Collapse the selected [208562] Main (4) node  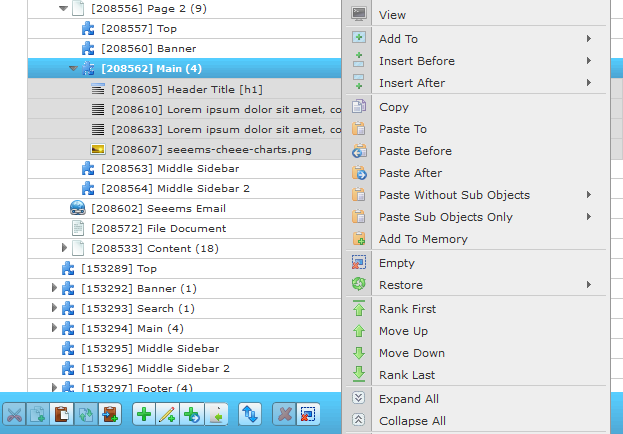pyautogui.click(x=73, y=68)
